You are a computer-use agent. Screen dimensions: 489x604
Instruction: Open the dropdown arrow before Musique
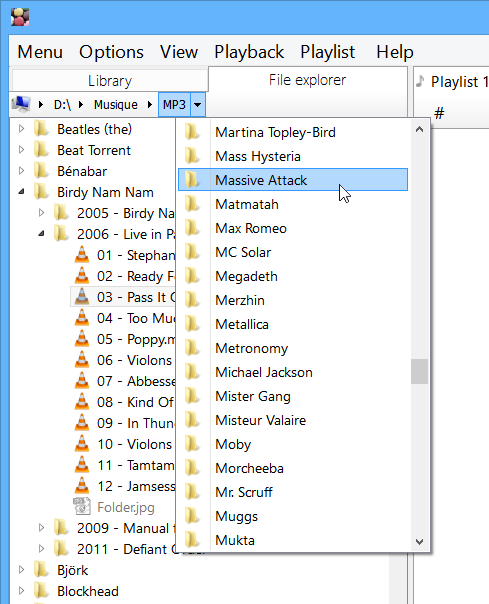pyautogui.click(x=81, y=104)
